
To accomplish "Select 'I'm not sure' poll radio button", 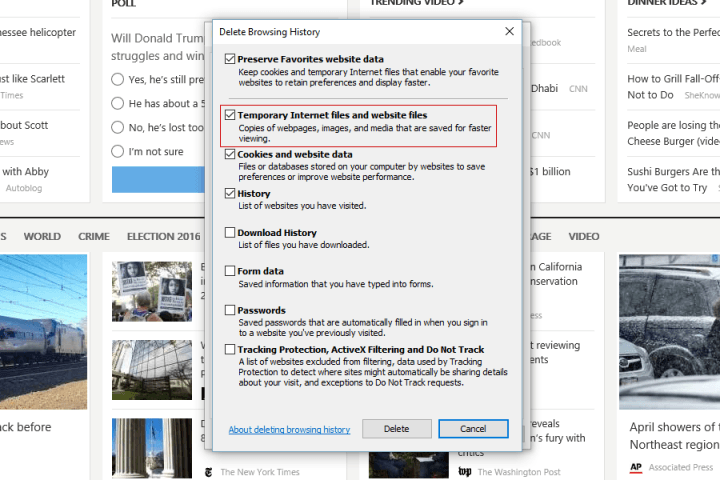I will pos(118,151).
